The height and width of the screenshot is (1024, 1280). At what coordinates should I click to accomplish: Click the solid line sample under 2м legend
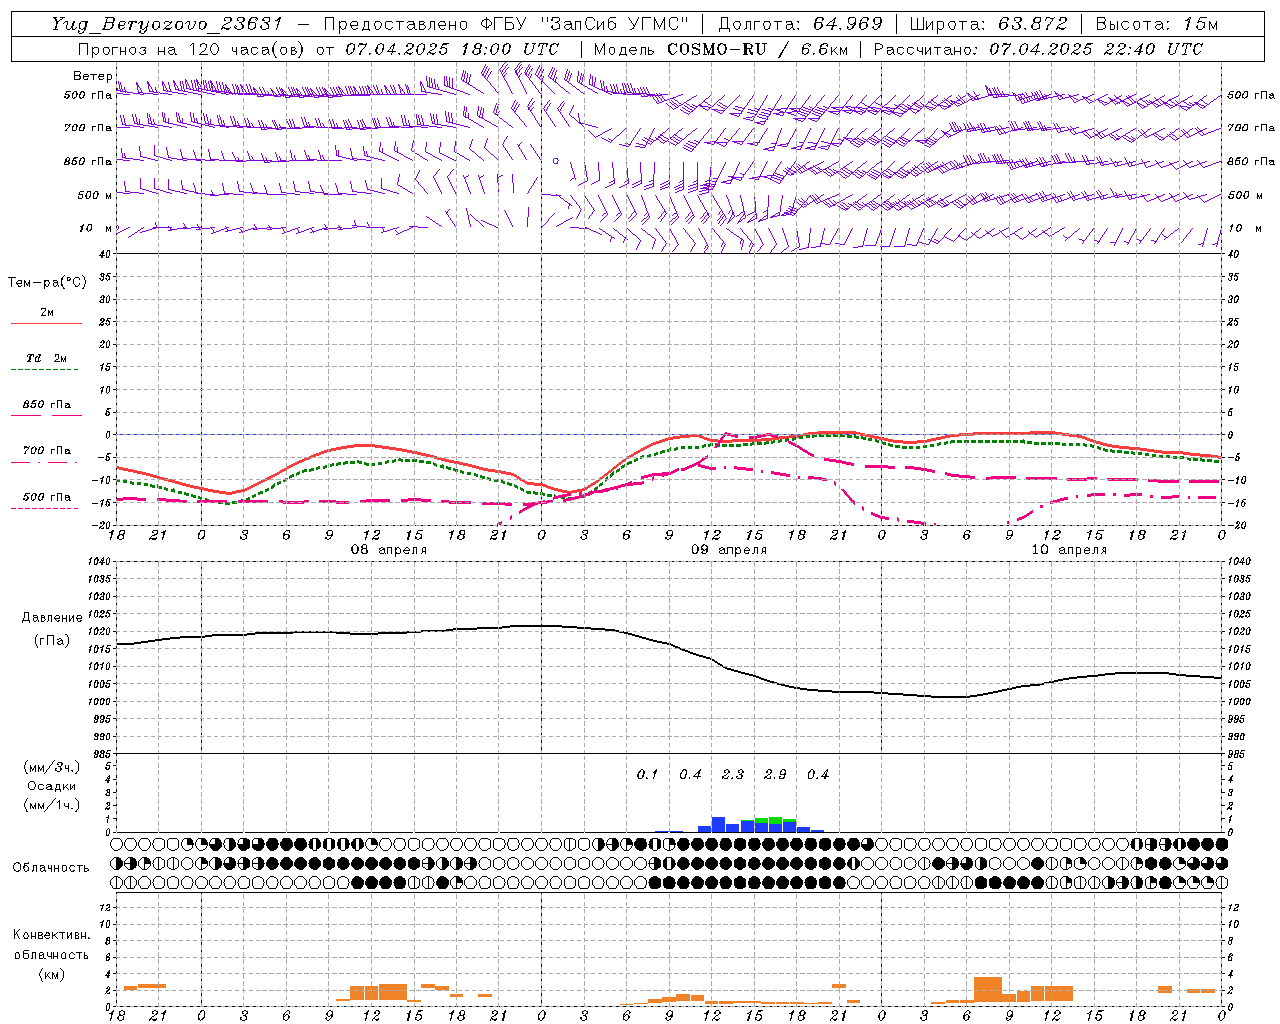pyautogui.click(x=46, y=323)
